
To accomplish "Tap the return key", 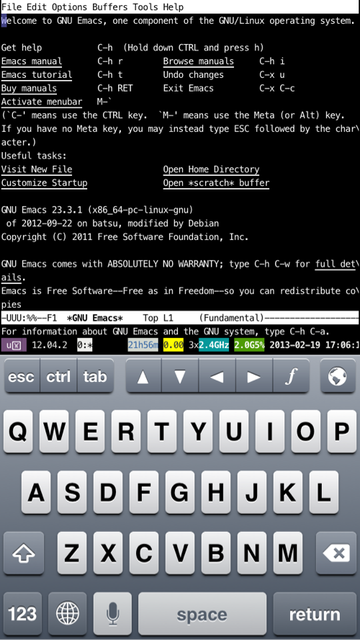I will [x=314, y=613].
